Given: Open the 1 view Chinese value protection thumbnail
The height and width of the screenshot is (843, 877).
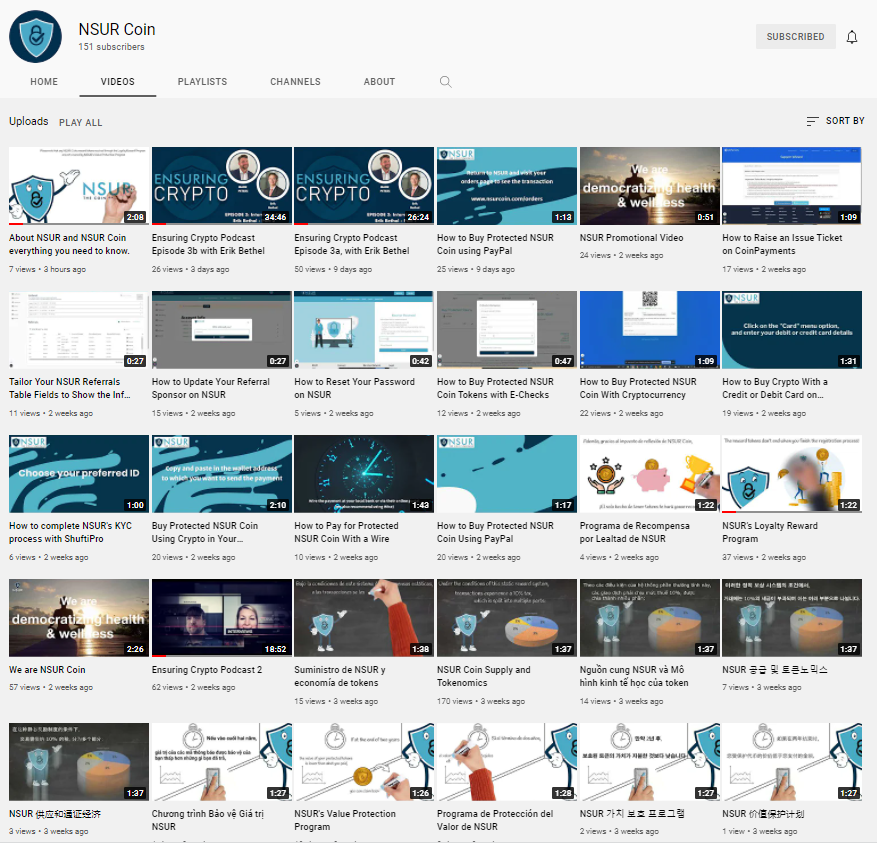Looking at the screenshot, I should click(x=792, y=761).
